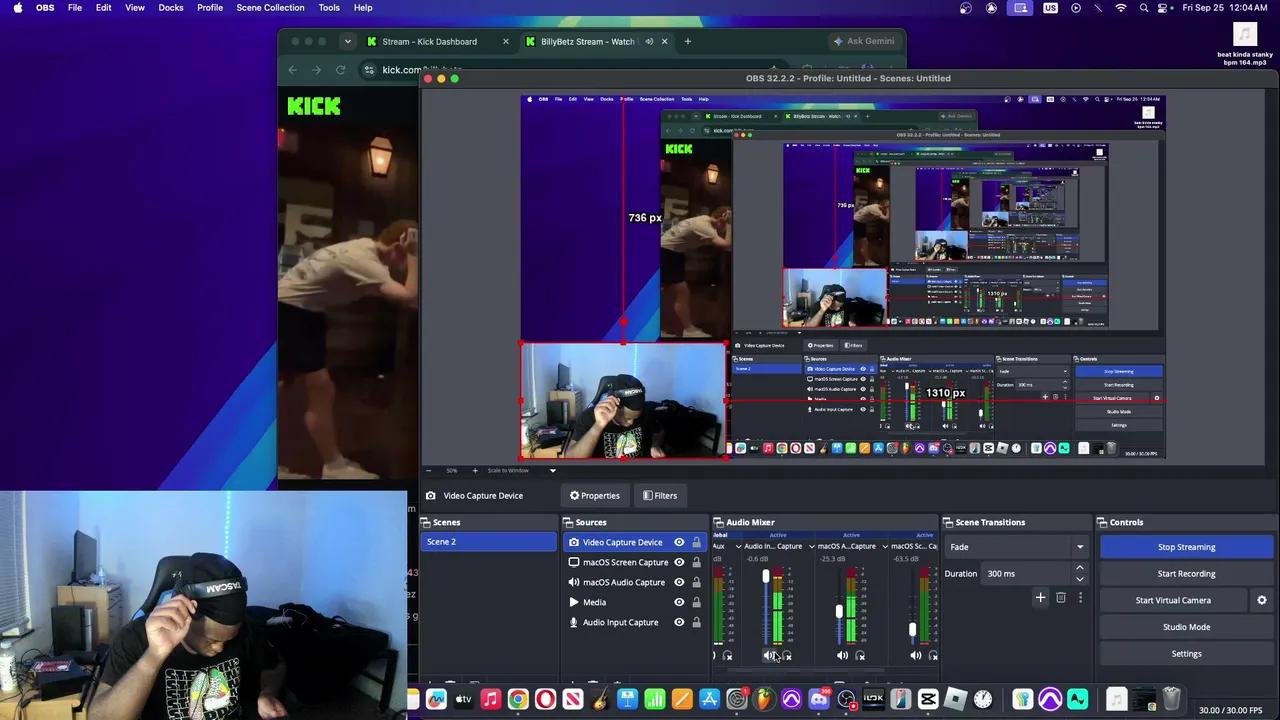1280x720 pixels.
Task: Click Start Recording button
Action: [x=1186, y=574]
